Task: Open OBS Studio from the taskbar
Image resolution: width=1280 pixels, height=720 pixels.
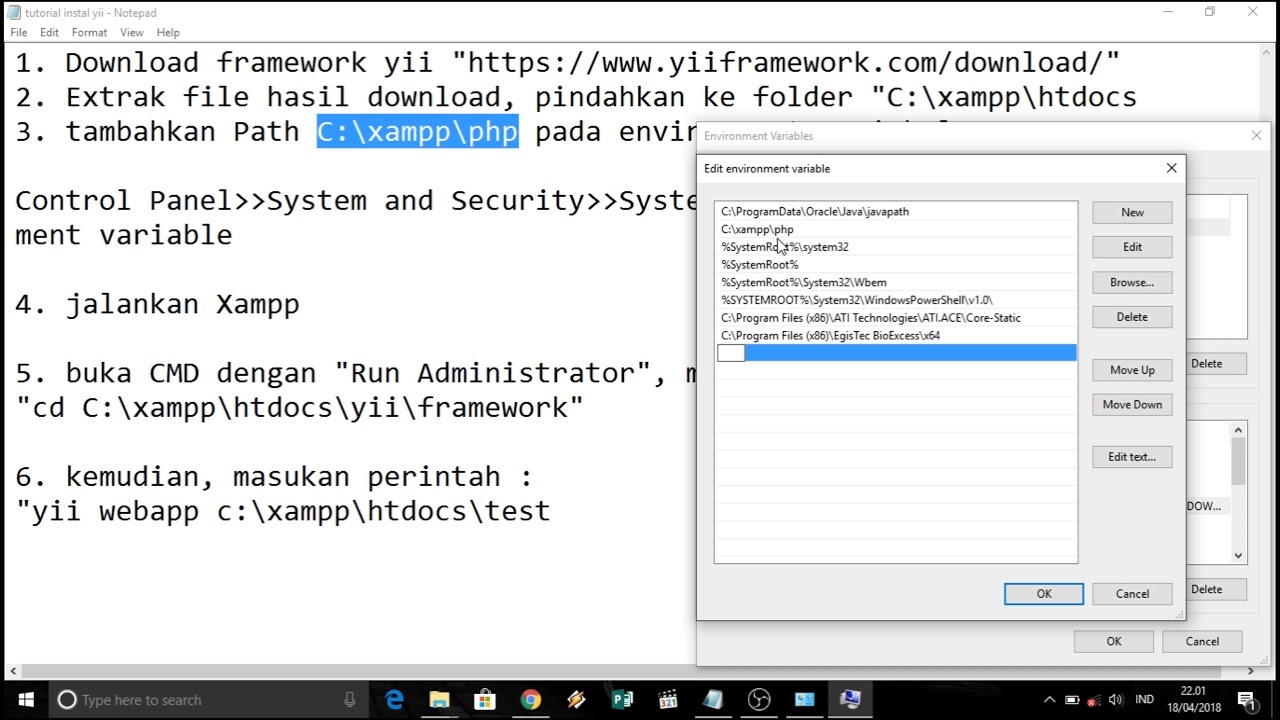Action: (759, 700)
